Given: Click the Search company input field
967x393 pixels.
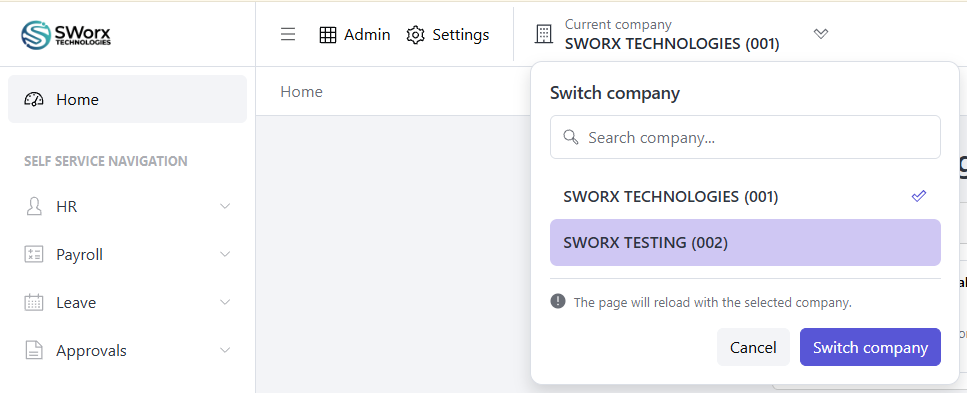Looking at the screenshot, I should click(745, 137).
